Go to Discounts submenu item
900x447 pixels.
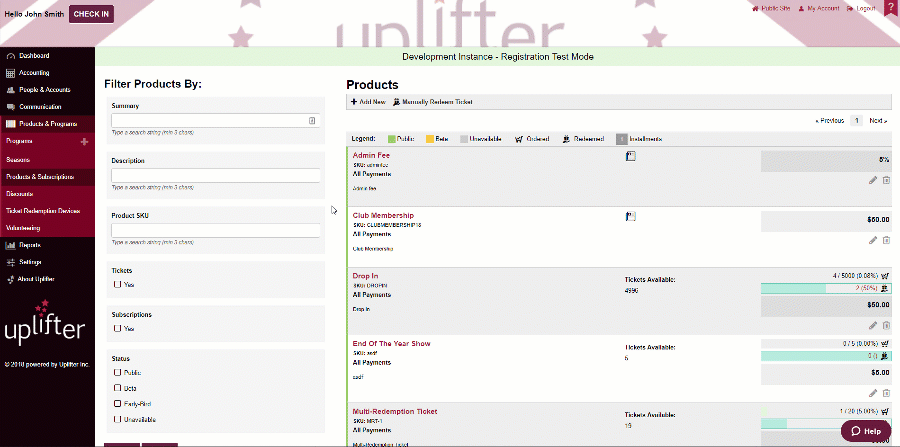(20, 194)
